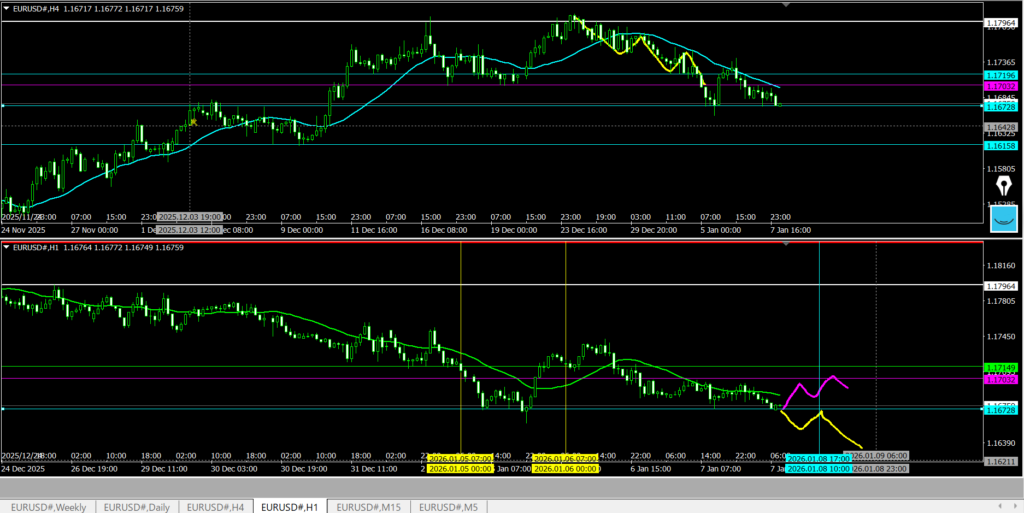Click the chart shift triangle on H4 chart
This screenshot has width=1024, height=513.
point(785,5)
